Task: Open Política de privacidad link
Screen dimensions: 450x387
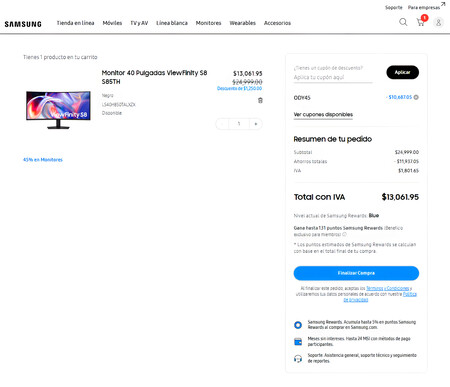Action: coord(380,297)
